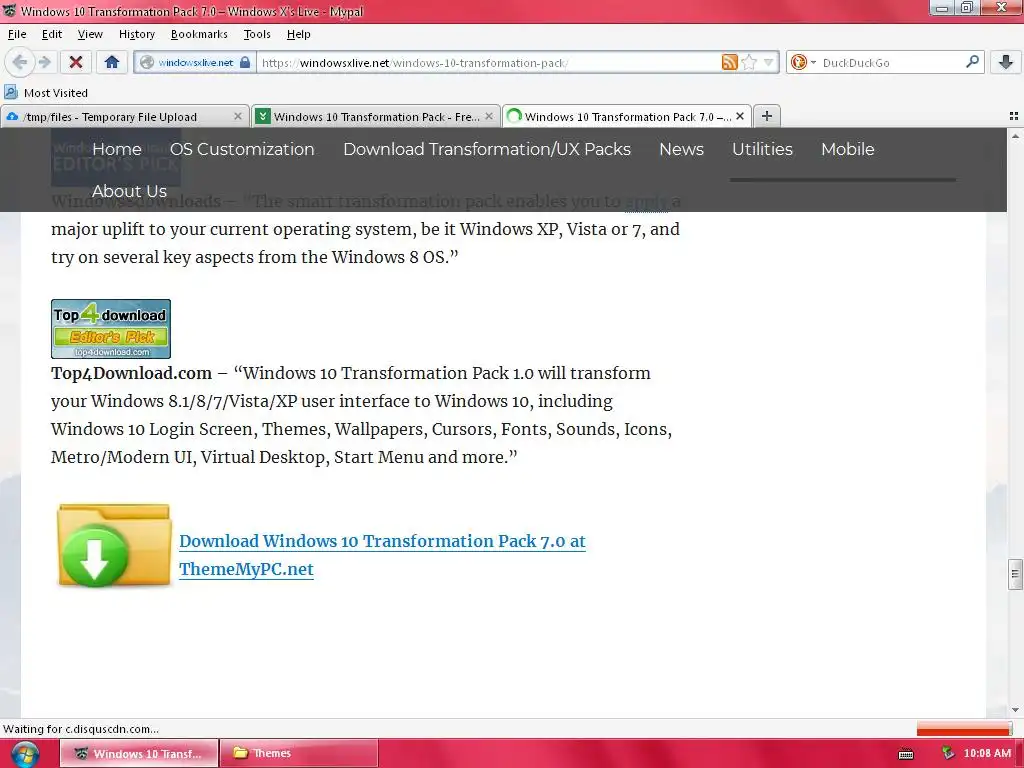This screenshot has width=1024, height=768.
Task: Open the View menu
Action: pyautogui.click(x=90, y=34)
